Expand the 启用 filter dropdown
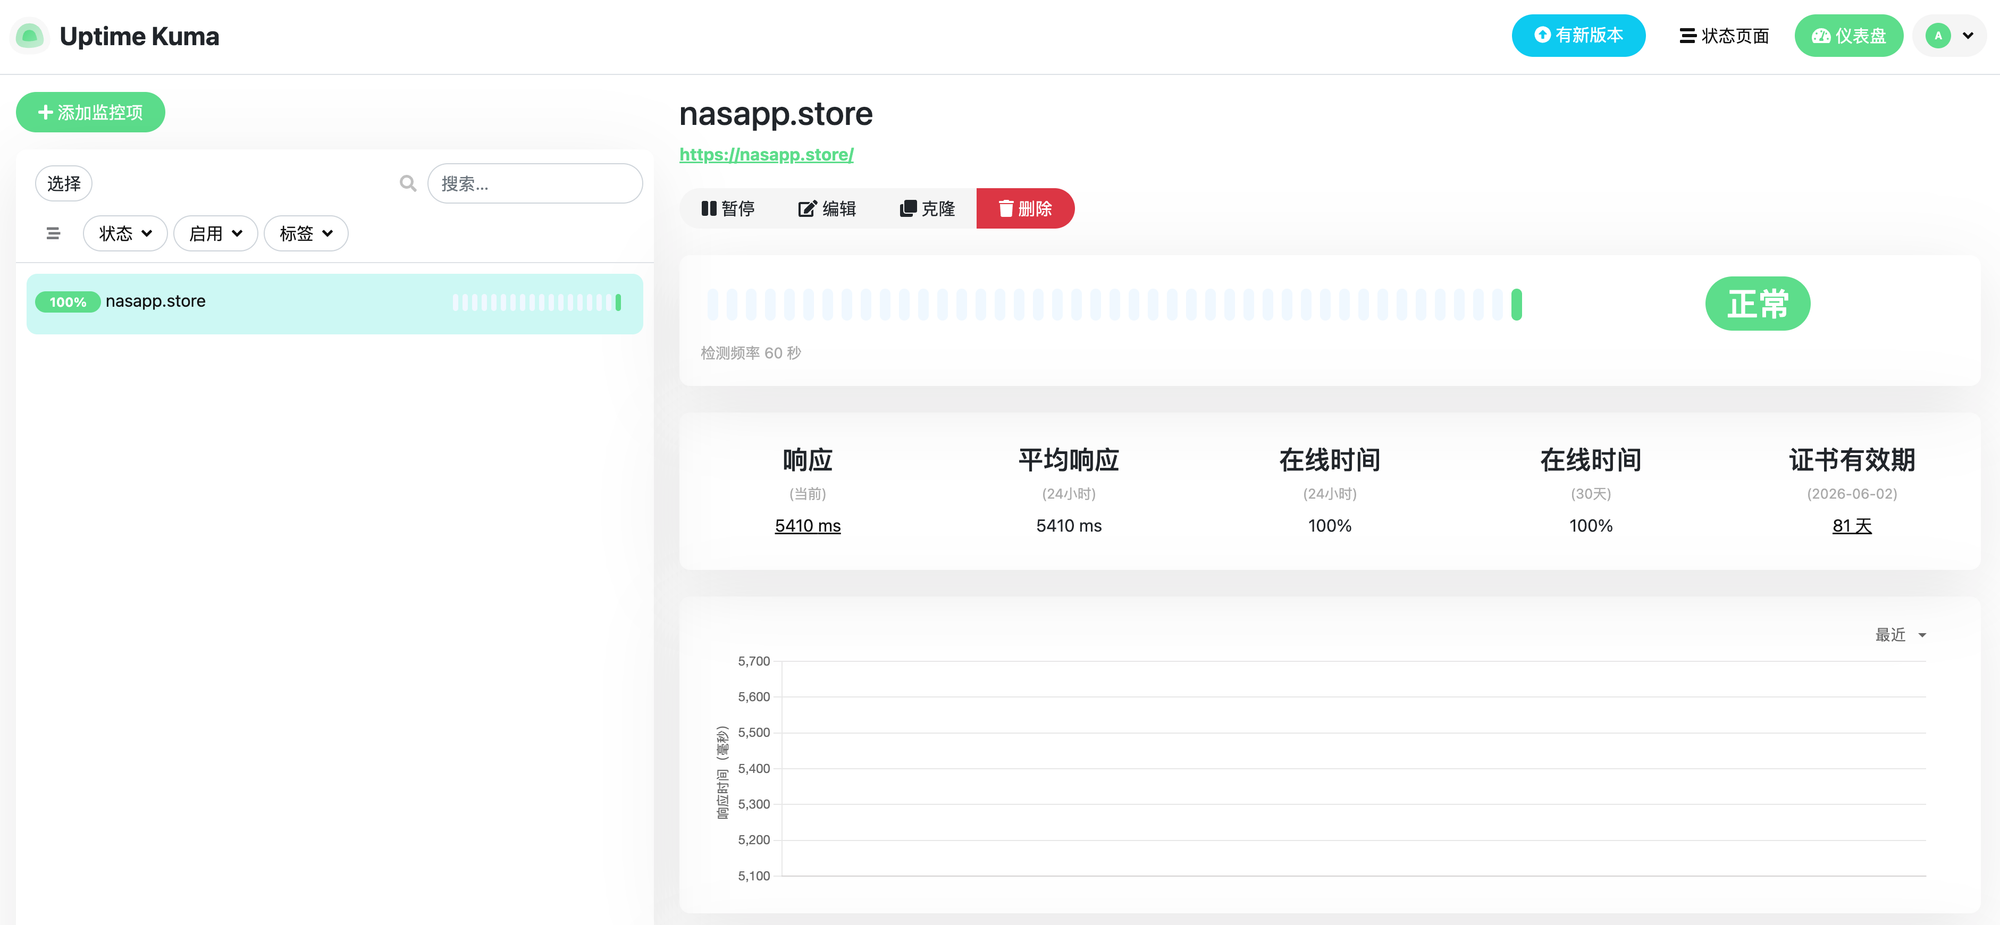This screenshot has height=925, width=2000. pyautogui.click(x=216, y=234)
